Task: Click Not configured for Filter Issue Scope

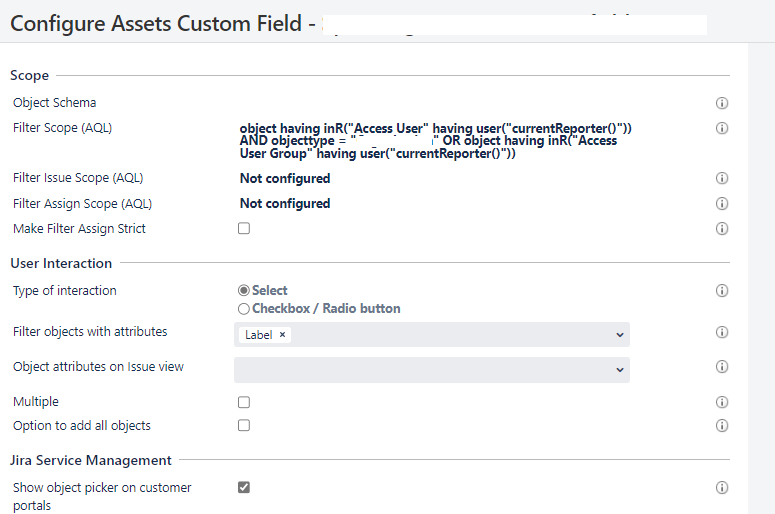Action: 285,178
